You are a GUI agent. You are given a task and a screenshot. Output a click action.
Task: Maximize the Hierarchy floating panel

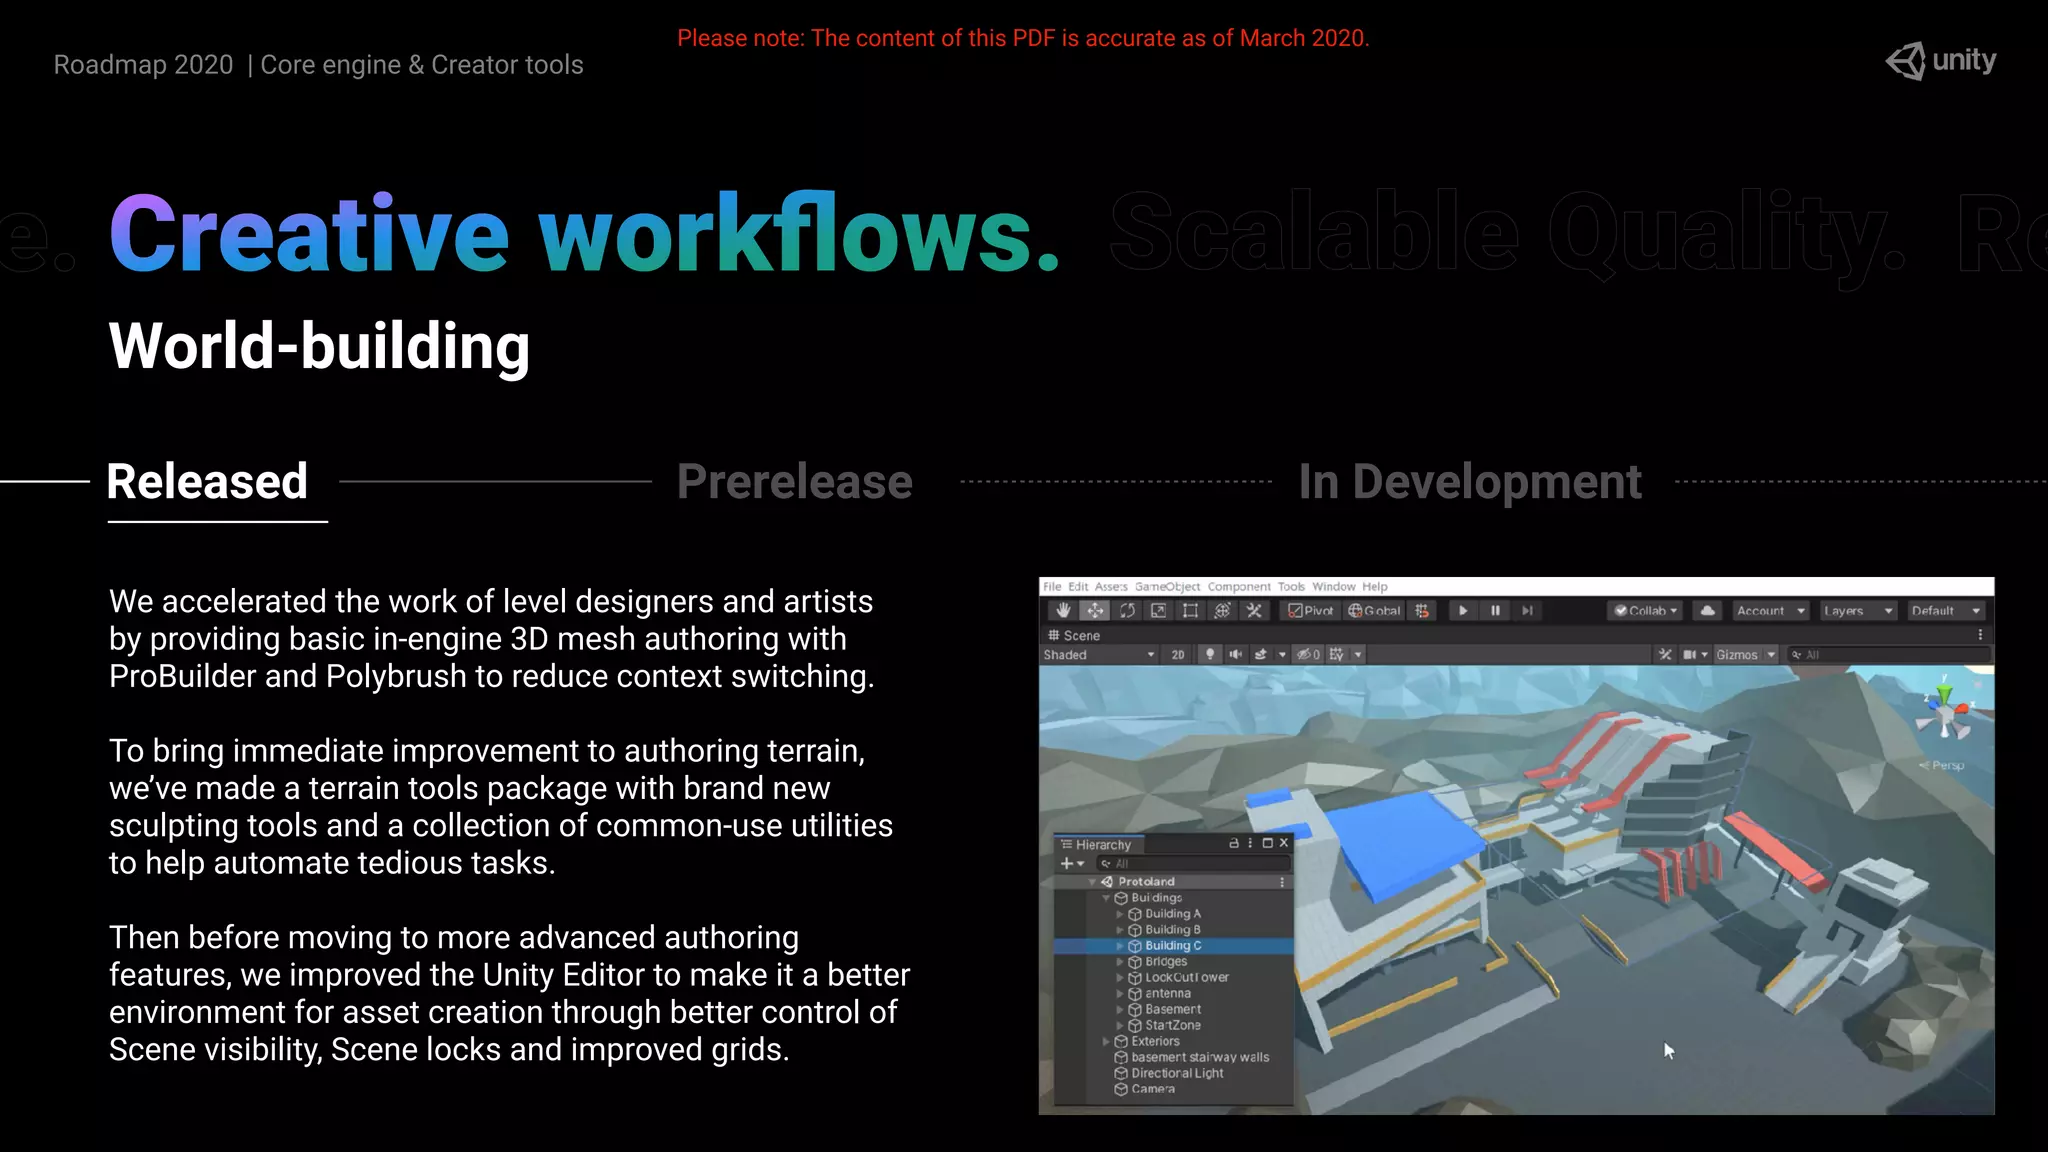pos(1267,844)
